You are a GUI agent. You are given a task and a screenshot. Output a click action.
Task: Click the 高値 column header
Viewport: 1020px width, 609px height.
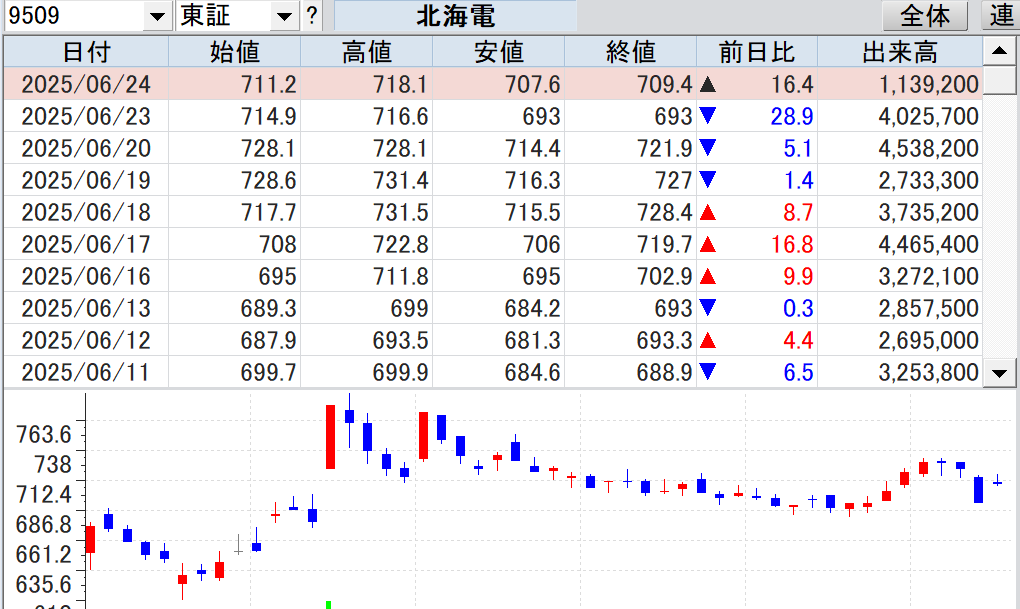tap(367, 52)
